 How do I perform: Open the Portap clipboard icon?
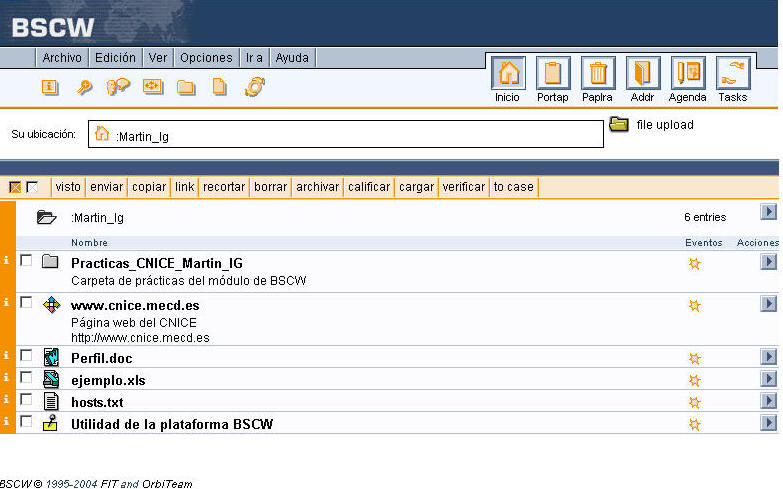click(x=552, y=75)
